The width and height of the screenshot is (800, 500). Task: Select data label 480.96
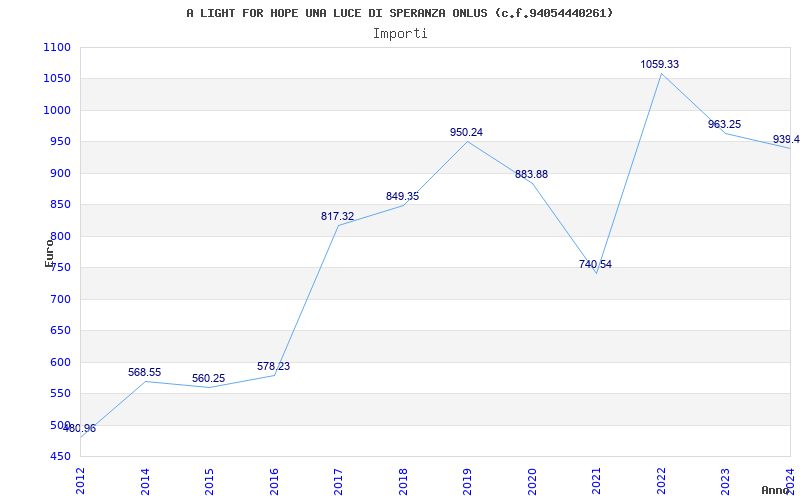(x=80, y=429)
